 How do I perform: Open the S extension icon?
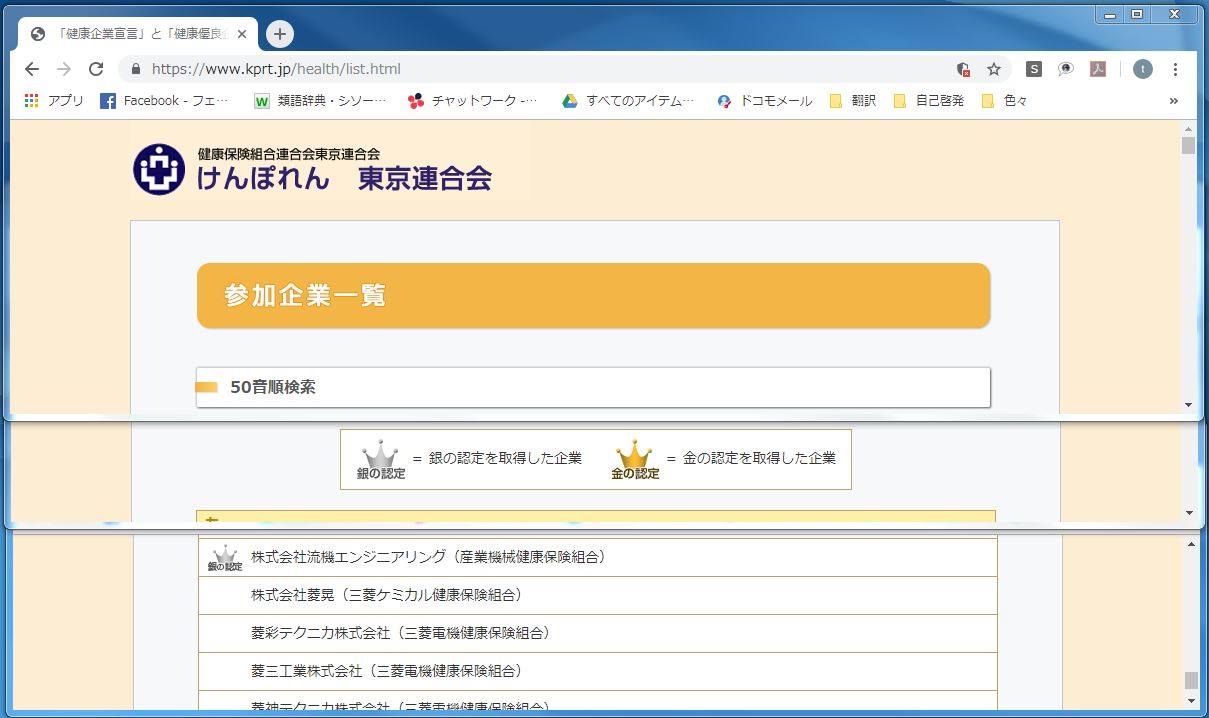tap(1034, 69)
